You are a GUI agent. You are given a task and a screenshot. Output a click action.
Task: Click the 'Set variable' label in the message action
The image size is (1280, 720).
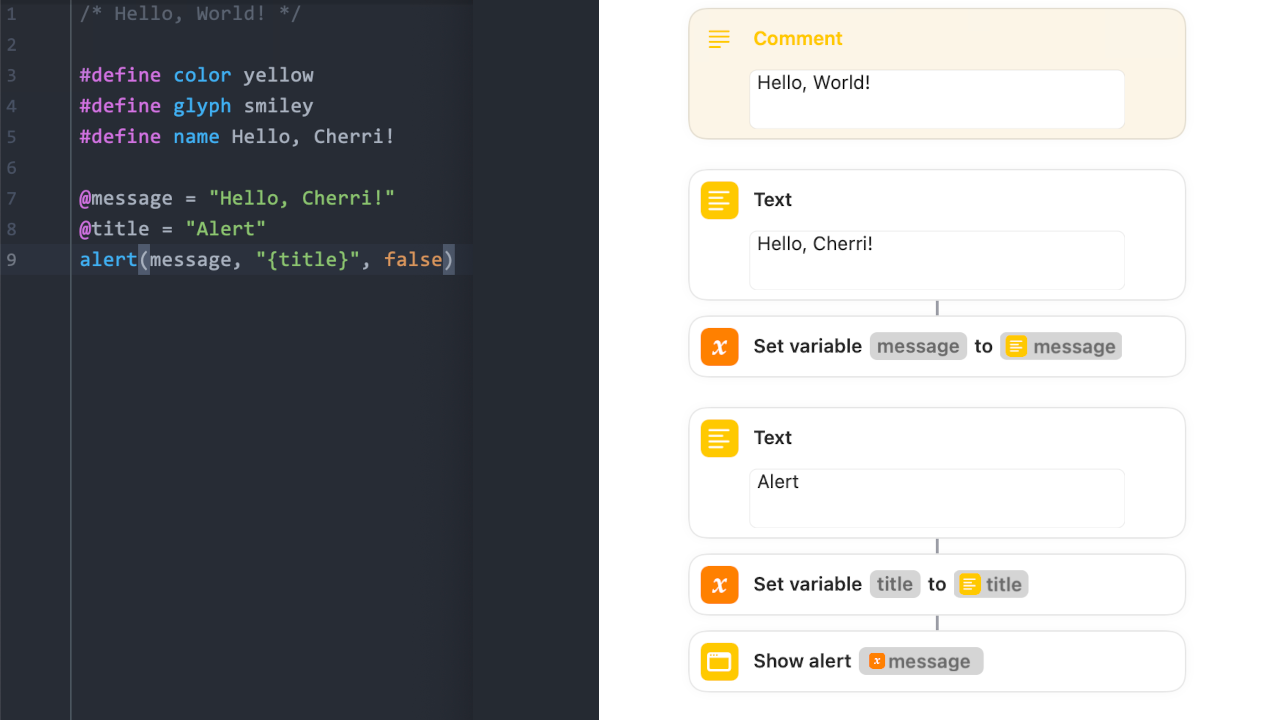click(x=807, y=346)
